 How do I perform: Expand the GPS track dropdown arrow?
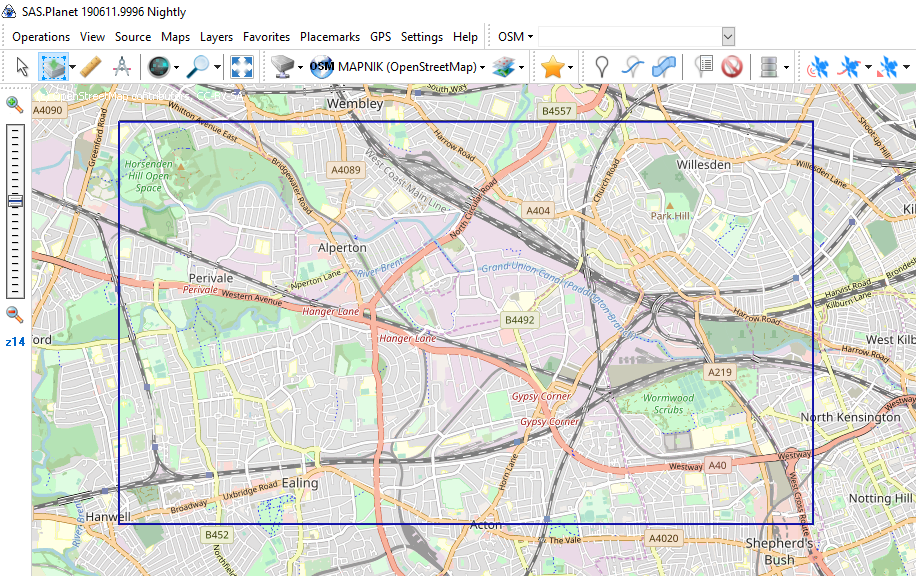pos(868,67)
